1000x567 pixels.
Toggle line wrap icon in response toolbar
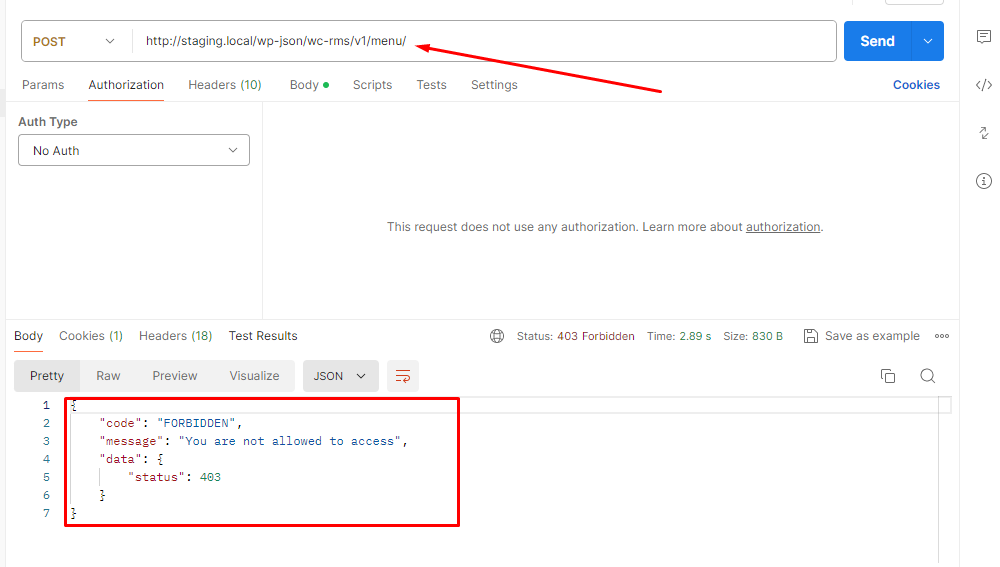coord(403,376)
